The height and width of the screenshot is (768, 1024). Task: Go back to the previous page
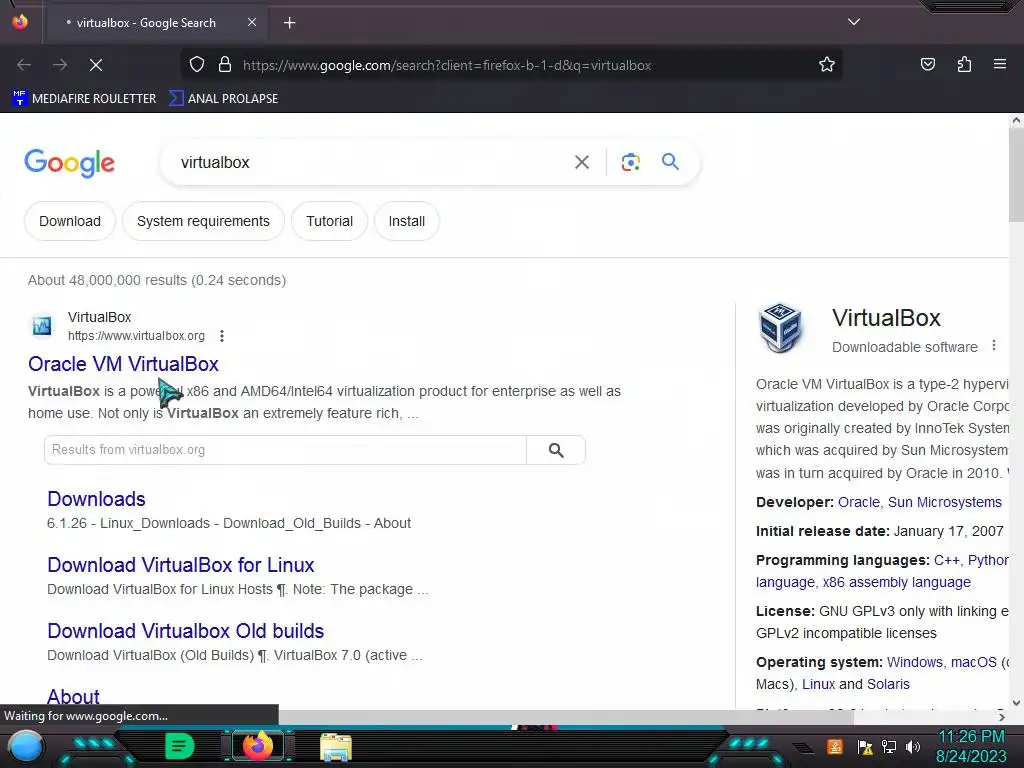pos(24,65)
